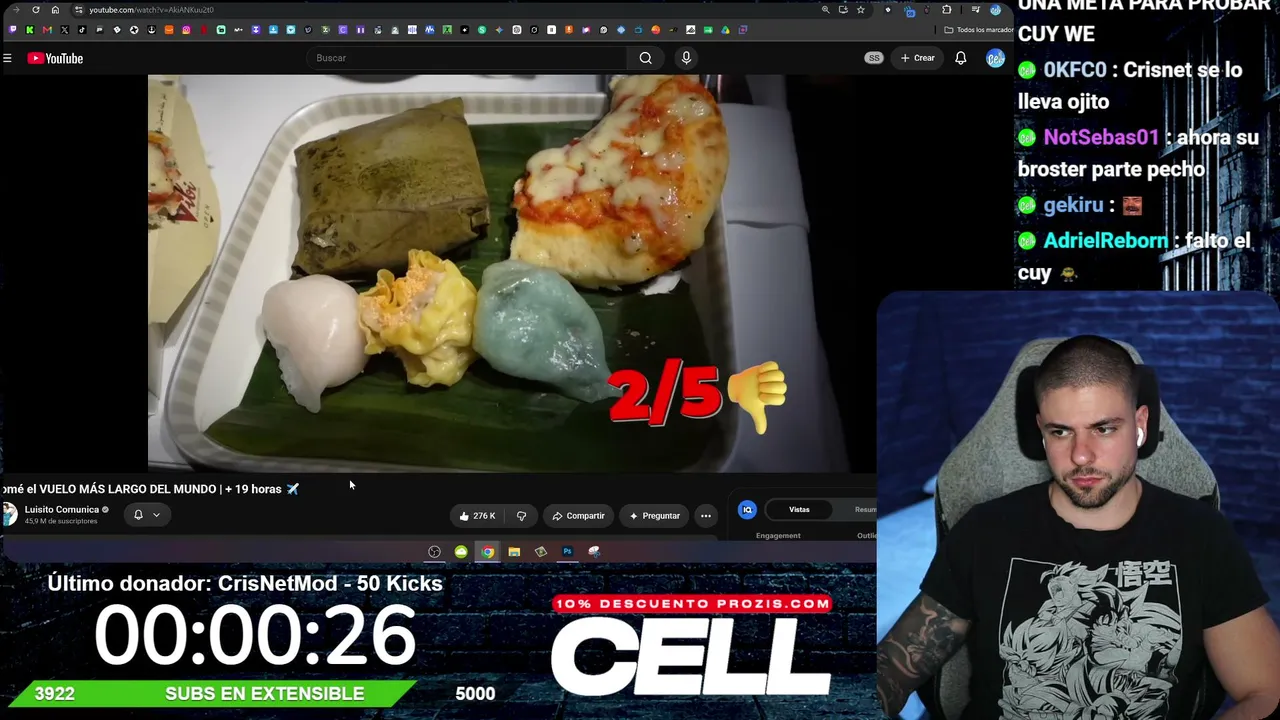The width and height of the screenshot is (1280, 720).
Task: Open the Crear create menu
Action: (x=917, y=58)
